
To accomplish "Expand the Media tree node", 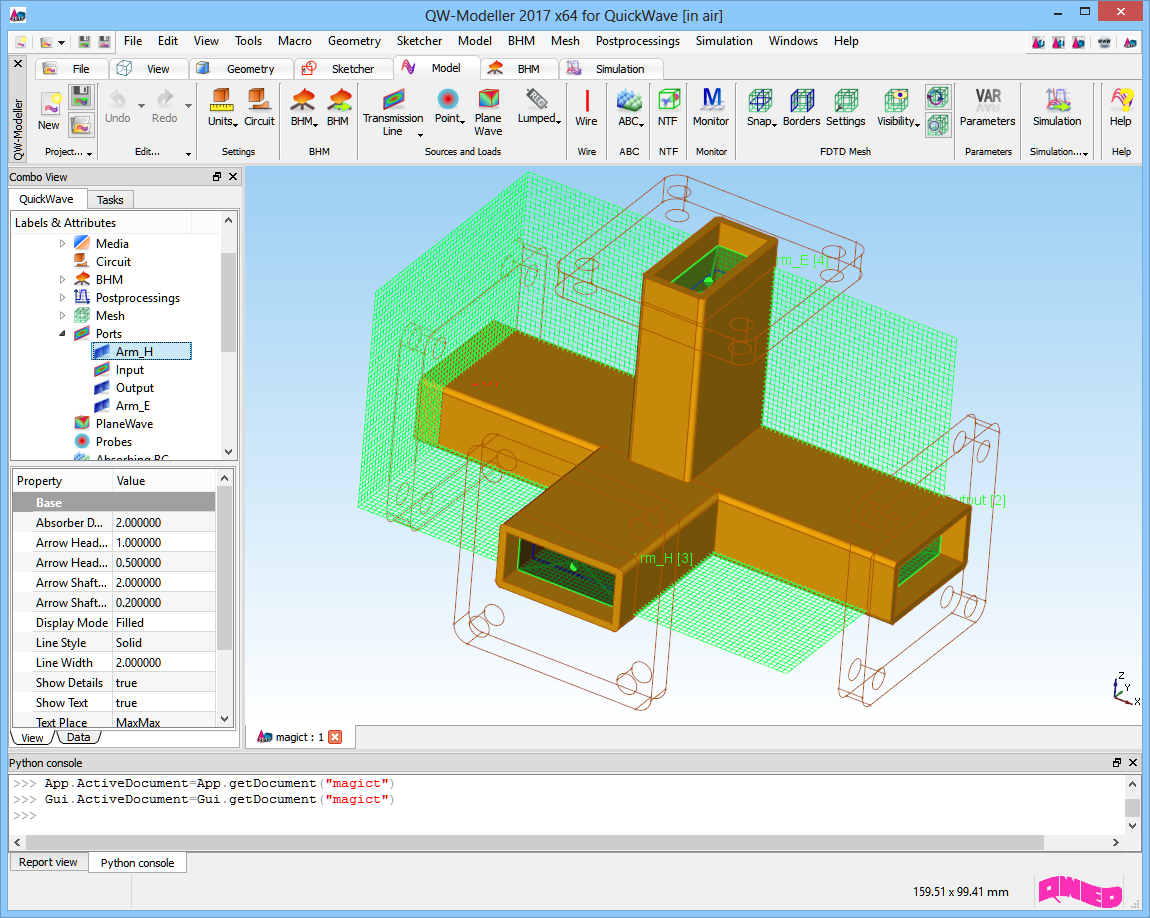I will pos(62,243).
